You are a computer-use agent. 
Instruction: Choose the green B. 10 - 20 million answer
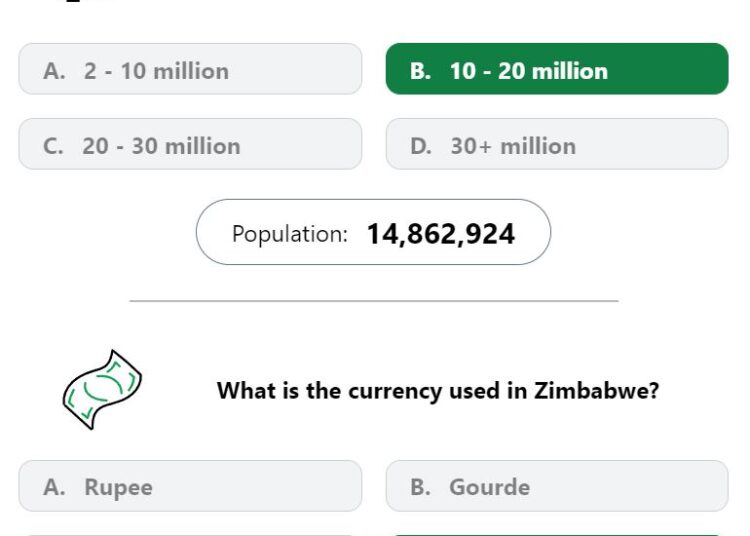(557, 69)
